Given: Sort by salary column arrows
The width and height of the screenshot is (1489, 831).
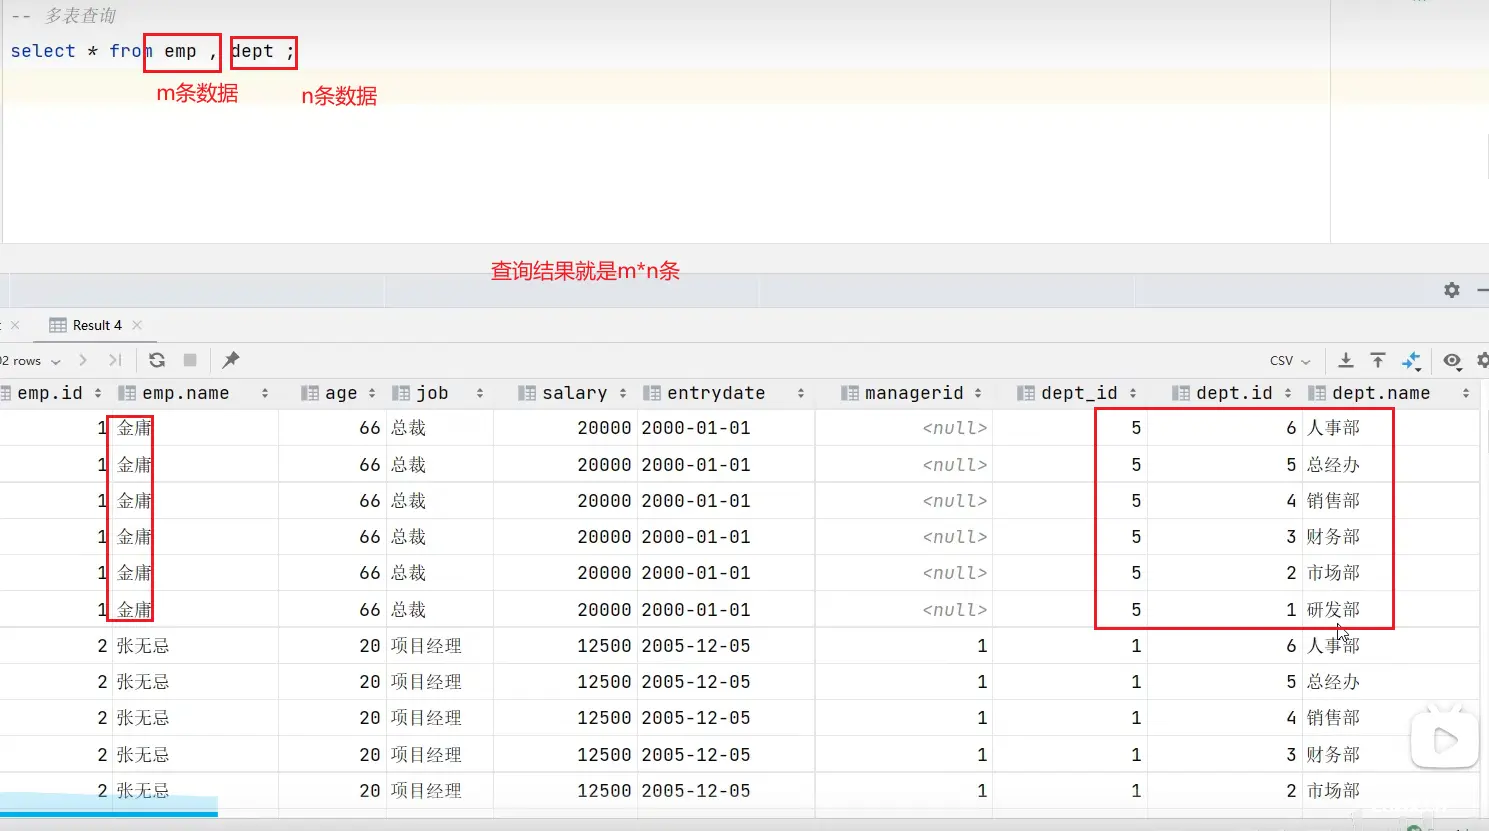Looking at the screenshot, I should coord(623,394).
